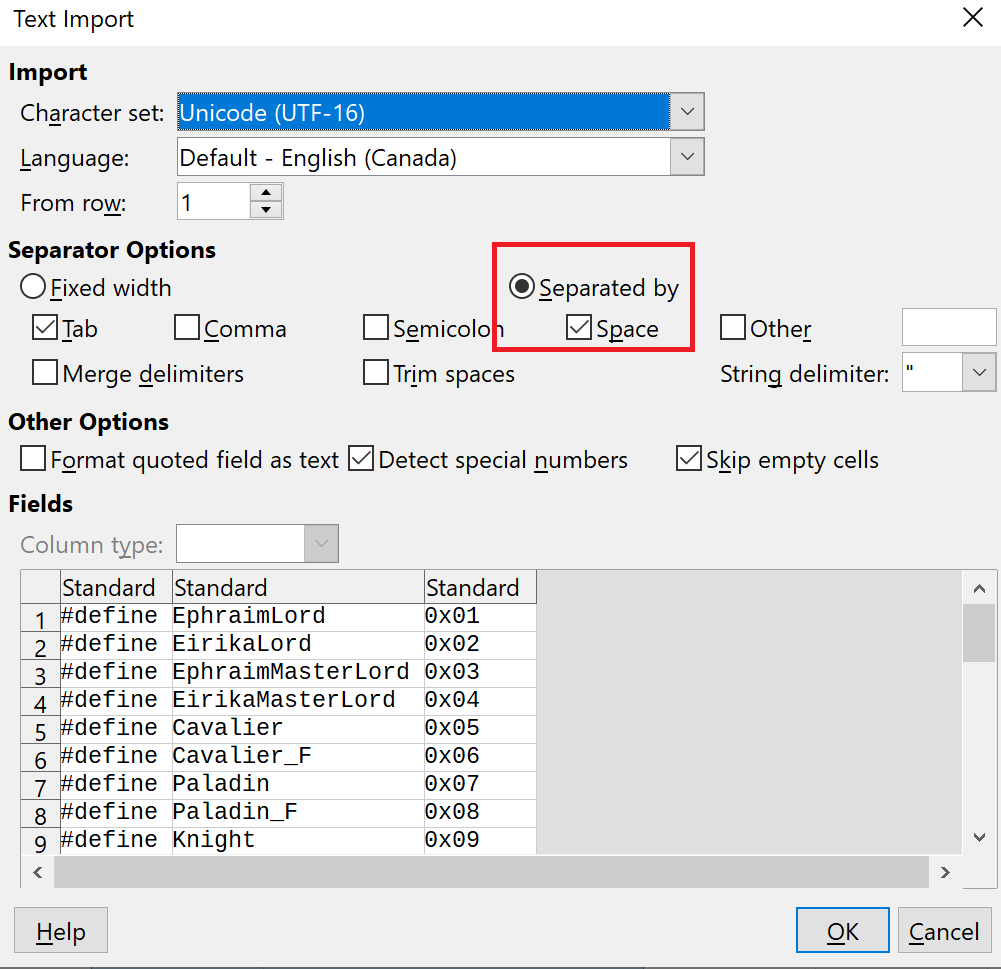Toggle the Merge delimiters checkbox

45,372
